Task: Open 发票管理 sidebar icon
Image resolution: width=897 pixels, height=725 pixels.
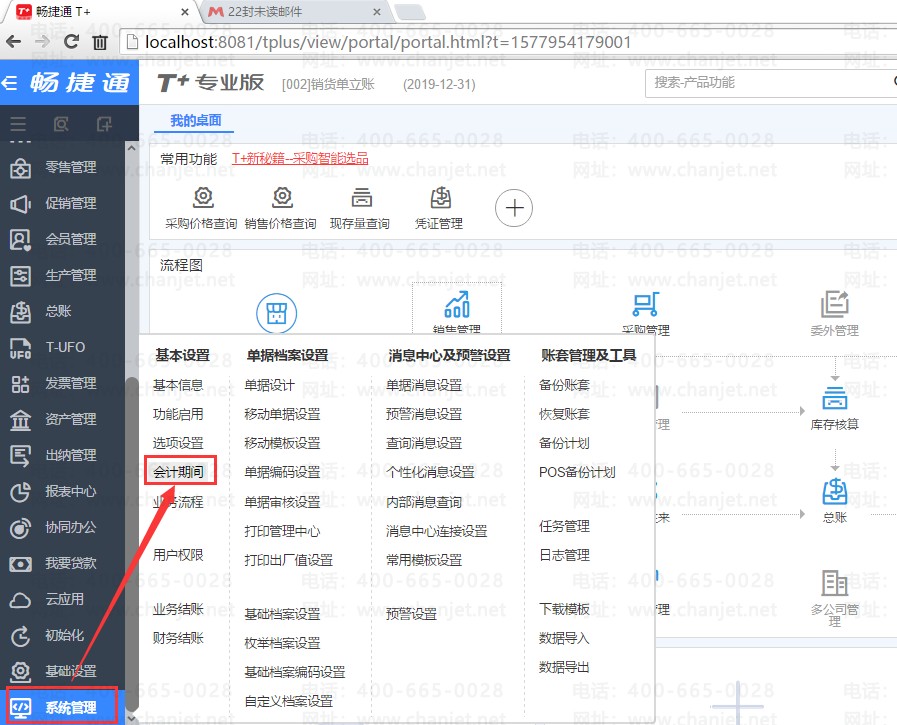Action: [x=20, y=384]
